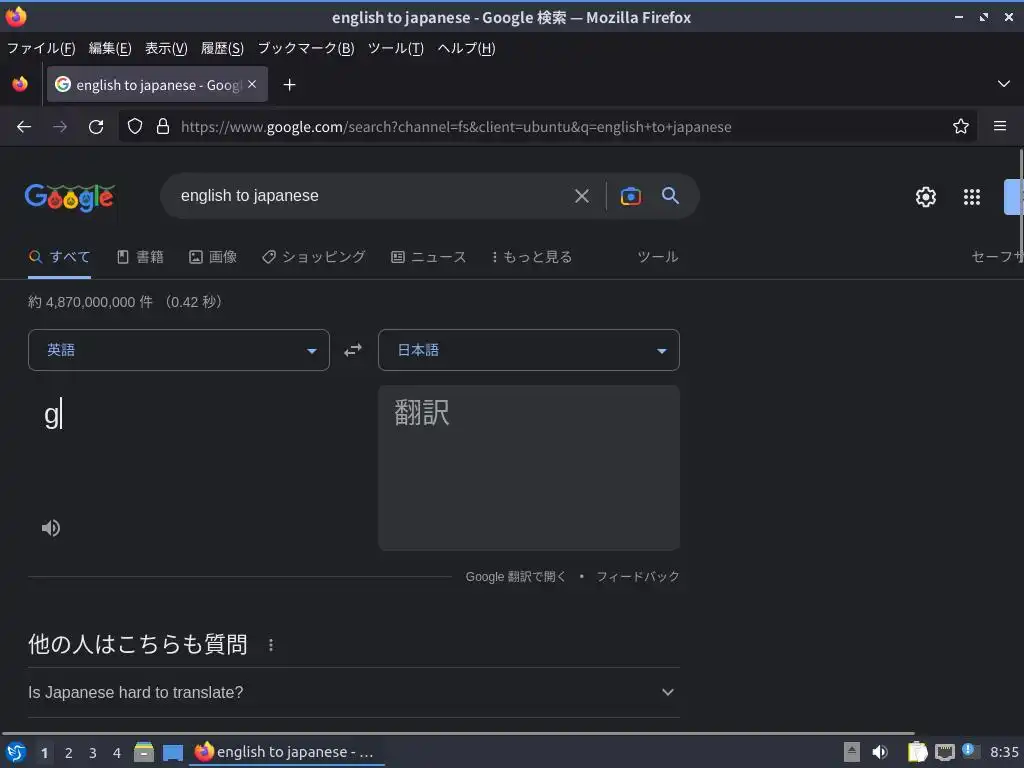Select the 書籍 search tab
1024x768 pixels.
pos(140,257)
